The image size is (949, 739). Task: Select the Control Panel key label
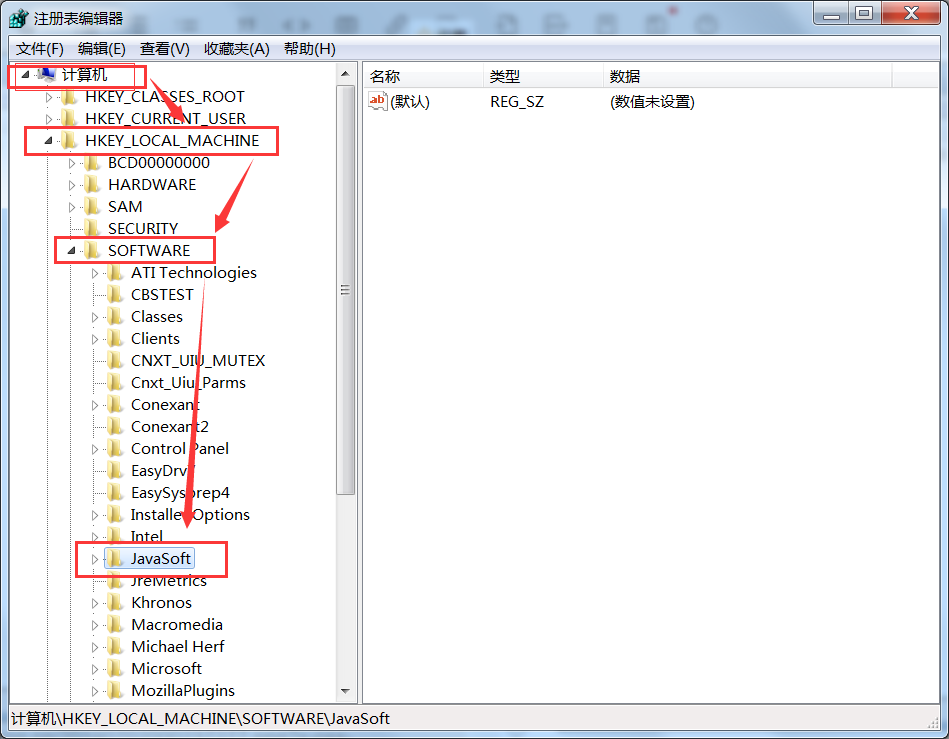(180, 448)
